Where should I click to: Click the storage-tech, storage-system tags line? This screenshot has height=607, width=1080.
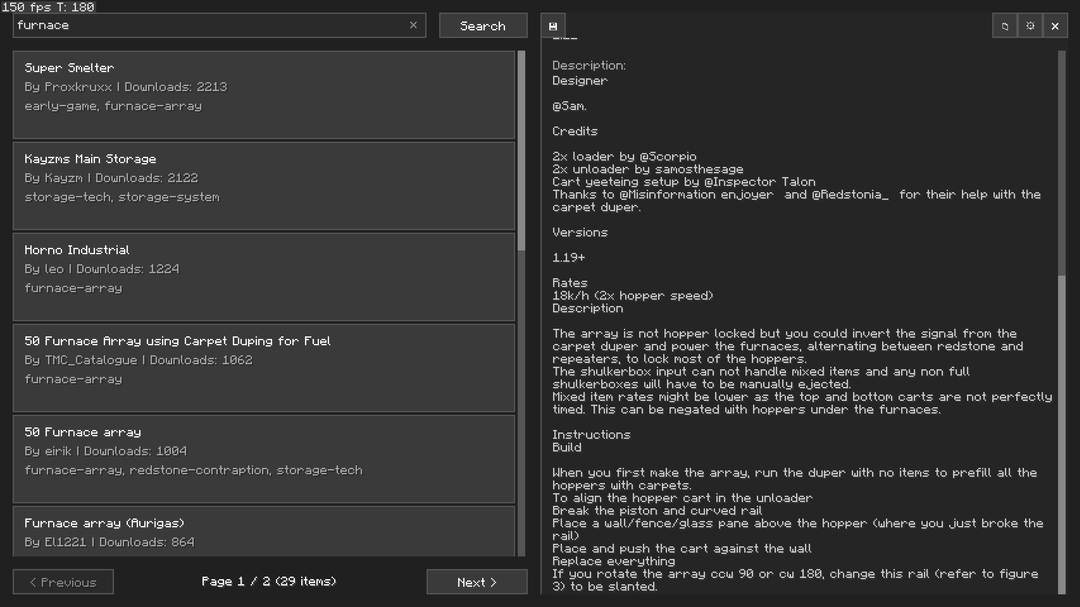tap(122, 197)
